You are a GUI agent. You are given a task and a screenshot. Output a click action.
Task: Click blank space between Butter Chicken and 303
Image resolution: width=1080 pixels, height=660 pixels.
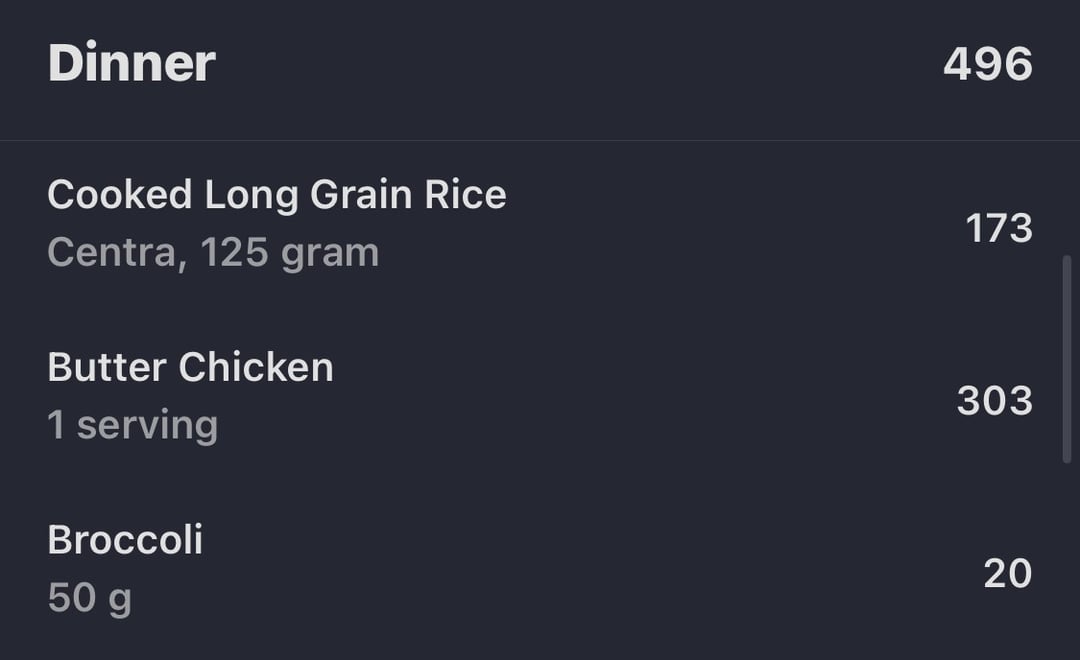(640, 398)
